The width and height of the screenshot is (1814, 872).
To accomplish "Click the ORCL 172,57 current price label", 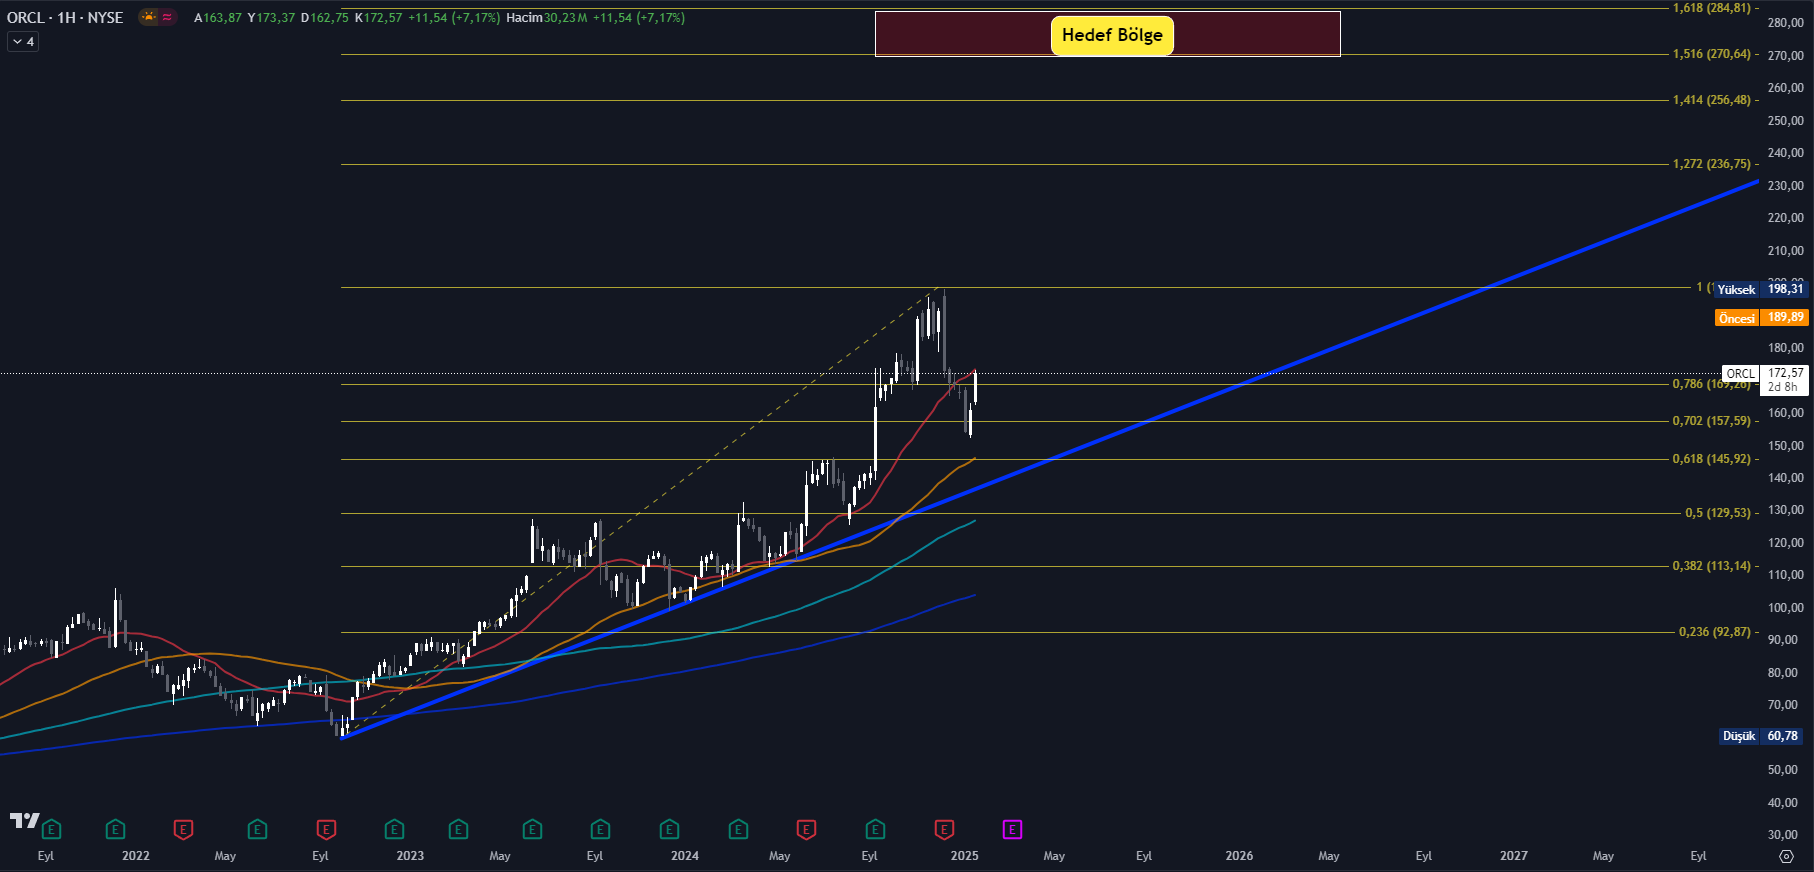I will click(x=1766, y=379).
